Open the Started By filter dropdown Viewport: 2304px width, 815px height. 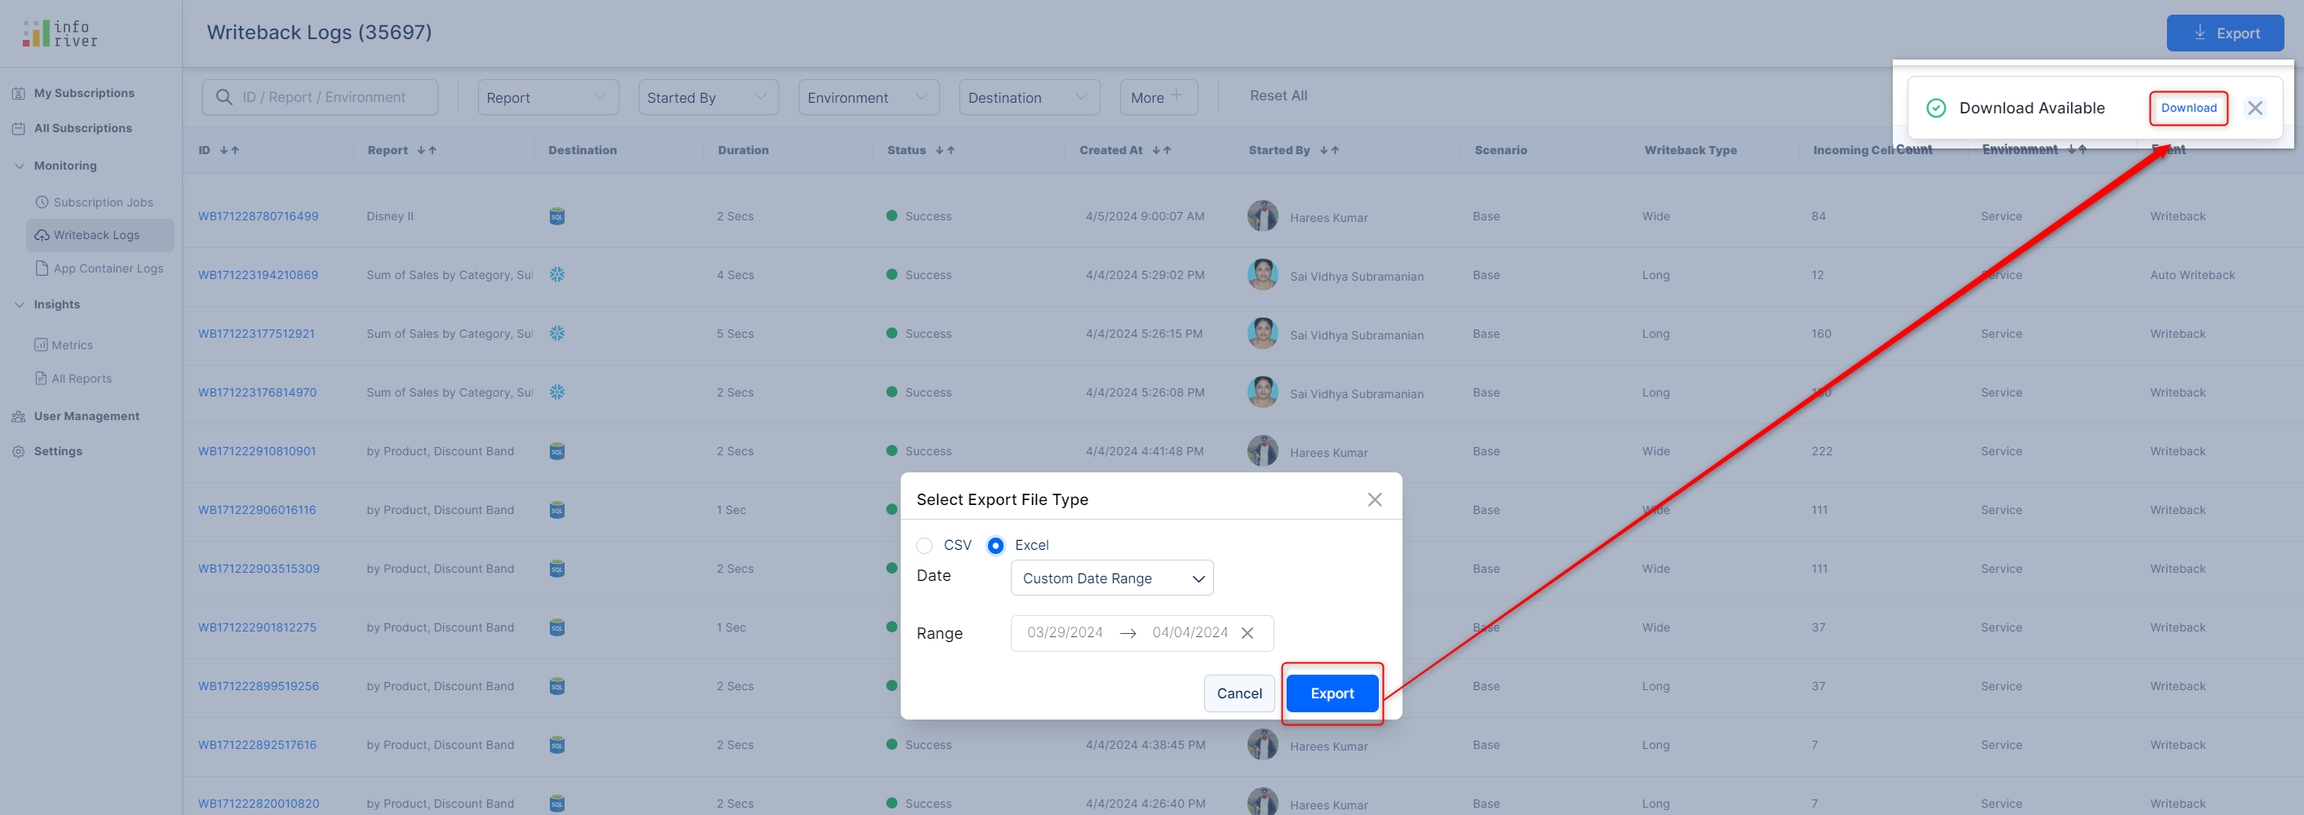pos(707,97)
